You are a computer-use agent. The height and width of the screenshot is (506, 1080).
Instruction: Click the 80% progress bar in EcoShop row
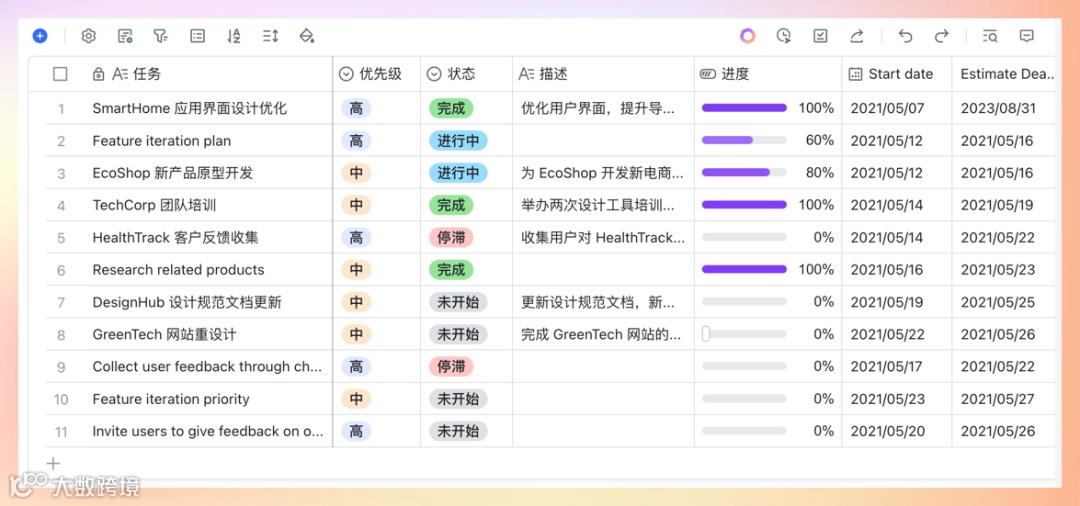[744, 173]
